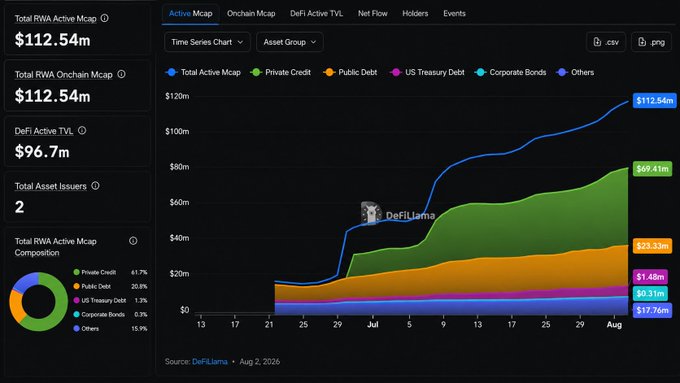Toggle Private Credit series in chart legend

pyautogui.click(x=281, y=72)
